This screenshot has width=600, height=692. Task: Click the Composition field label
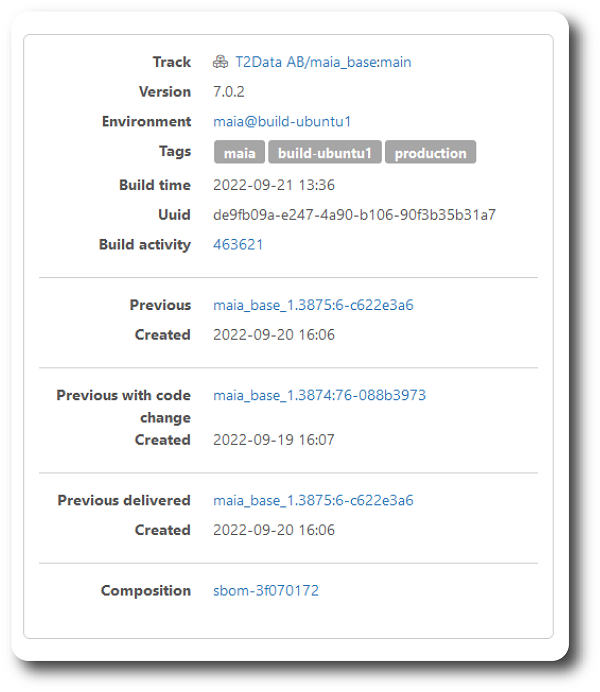(146, 590)
